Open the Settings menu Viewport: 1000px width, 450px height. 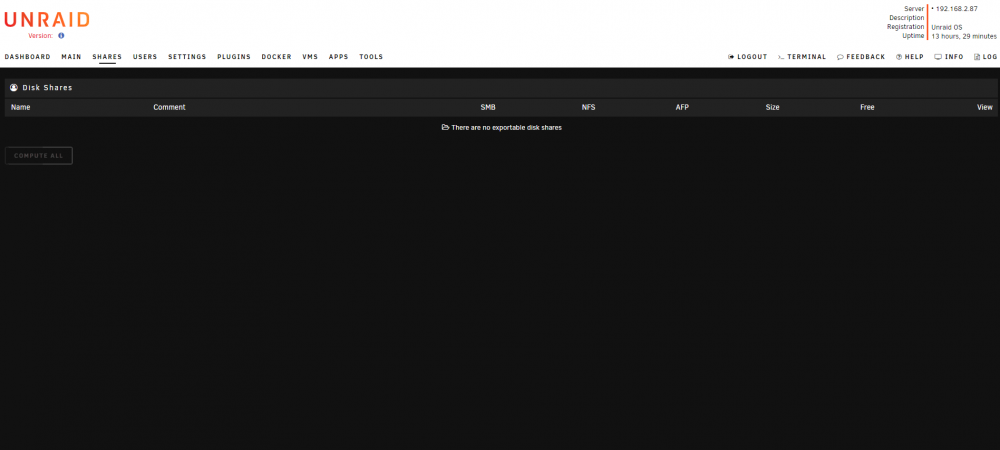188,57
